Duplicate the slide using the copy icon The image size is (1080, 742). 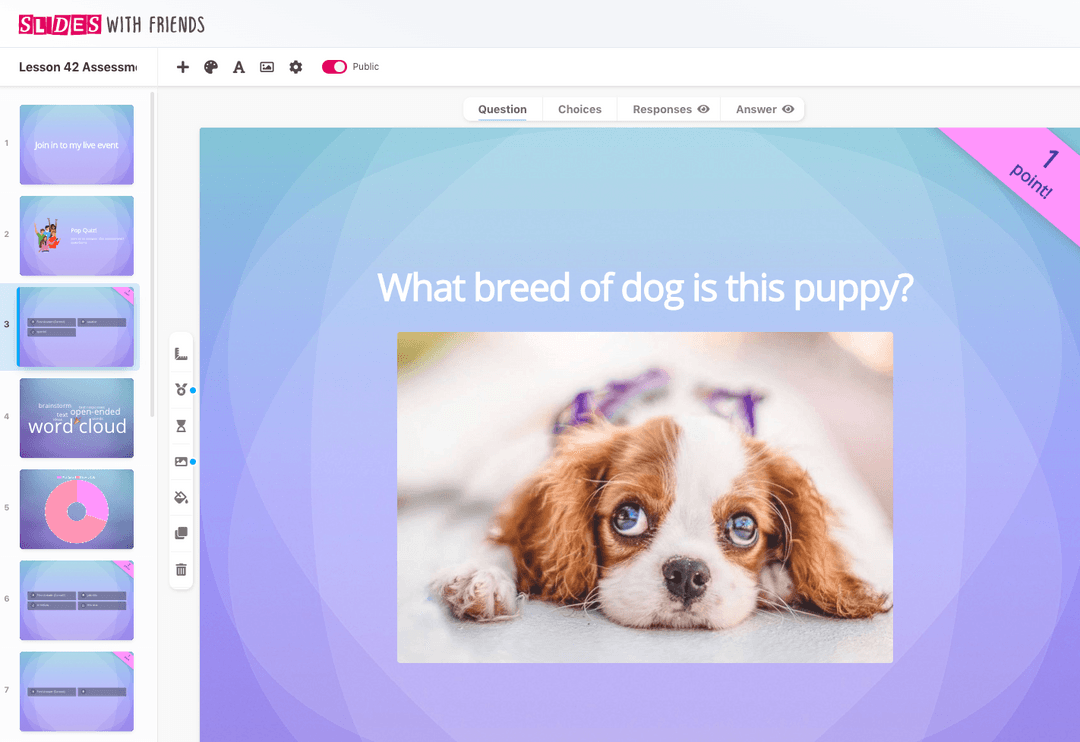pos(181,533)
